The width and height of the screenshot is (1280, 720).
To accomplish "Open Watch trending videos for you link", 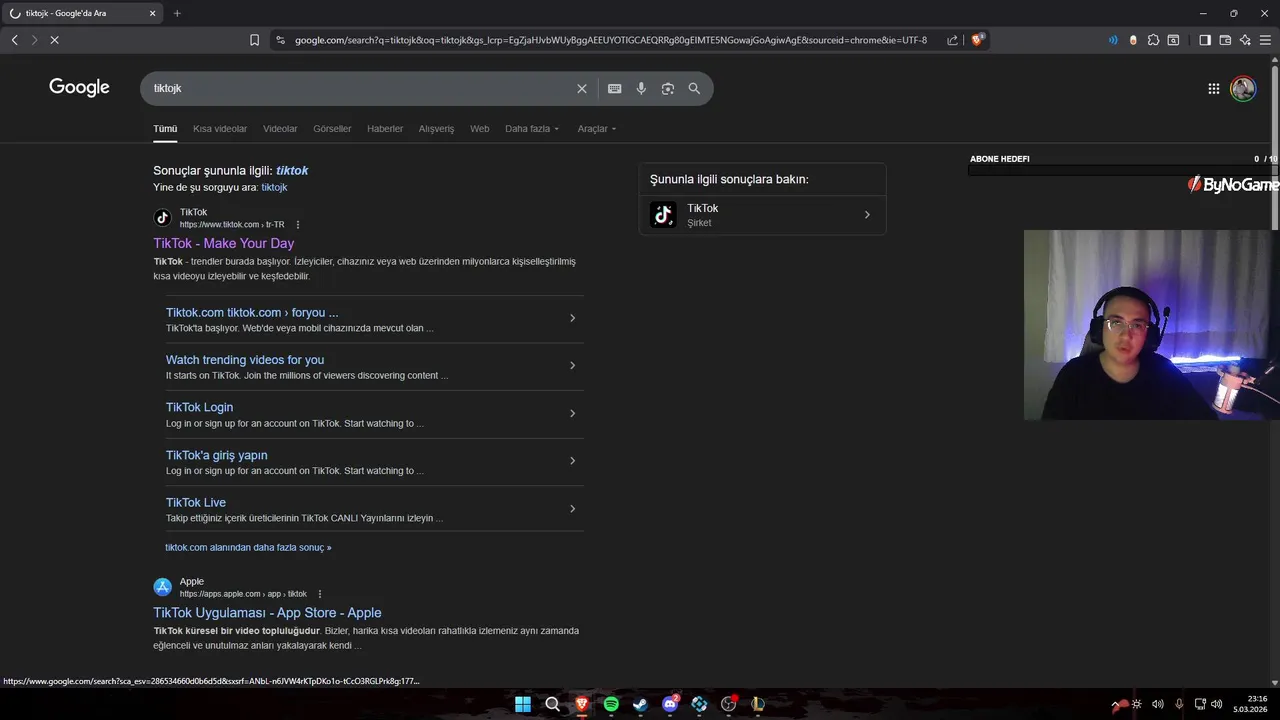I will 245,360.
